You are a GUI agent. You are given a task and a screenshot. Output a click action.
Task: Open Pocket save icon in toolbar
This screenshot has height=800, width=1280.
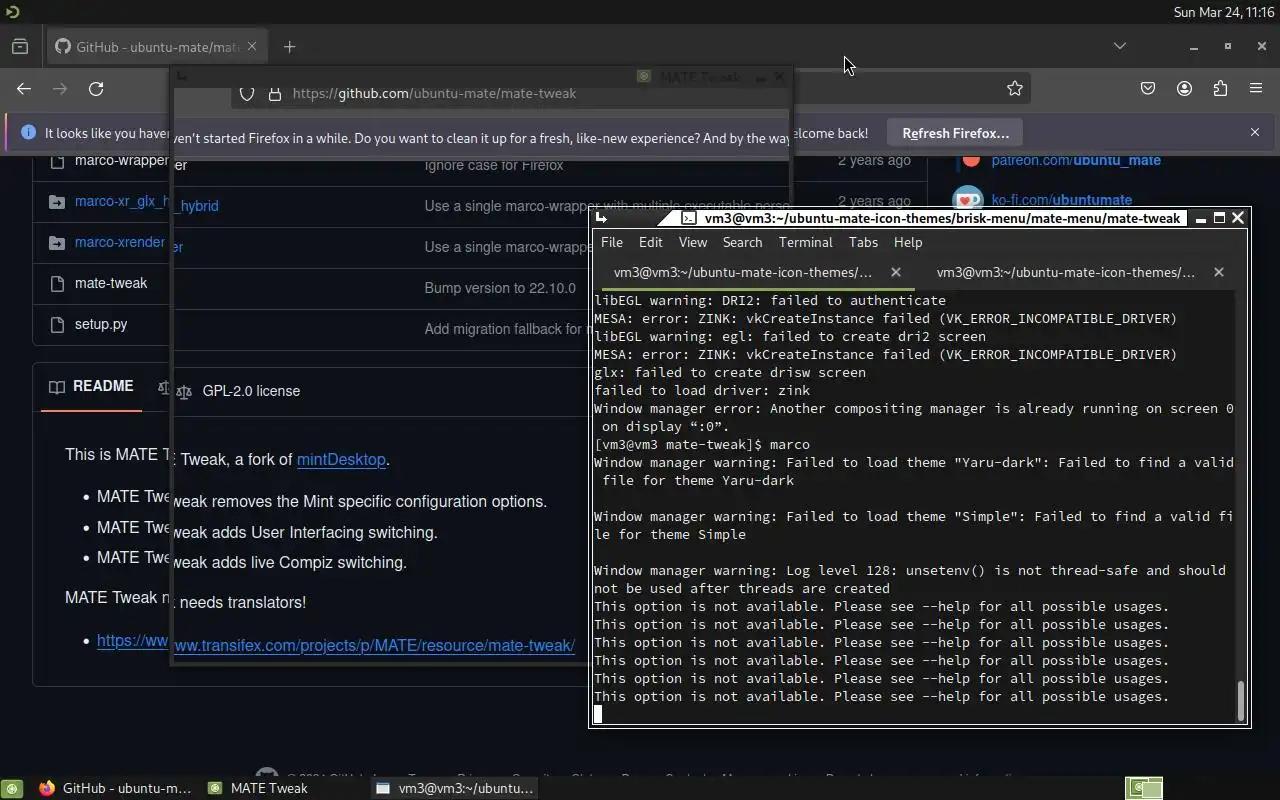[1148, 89]
